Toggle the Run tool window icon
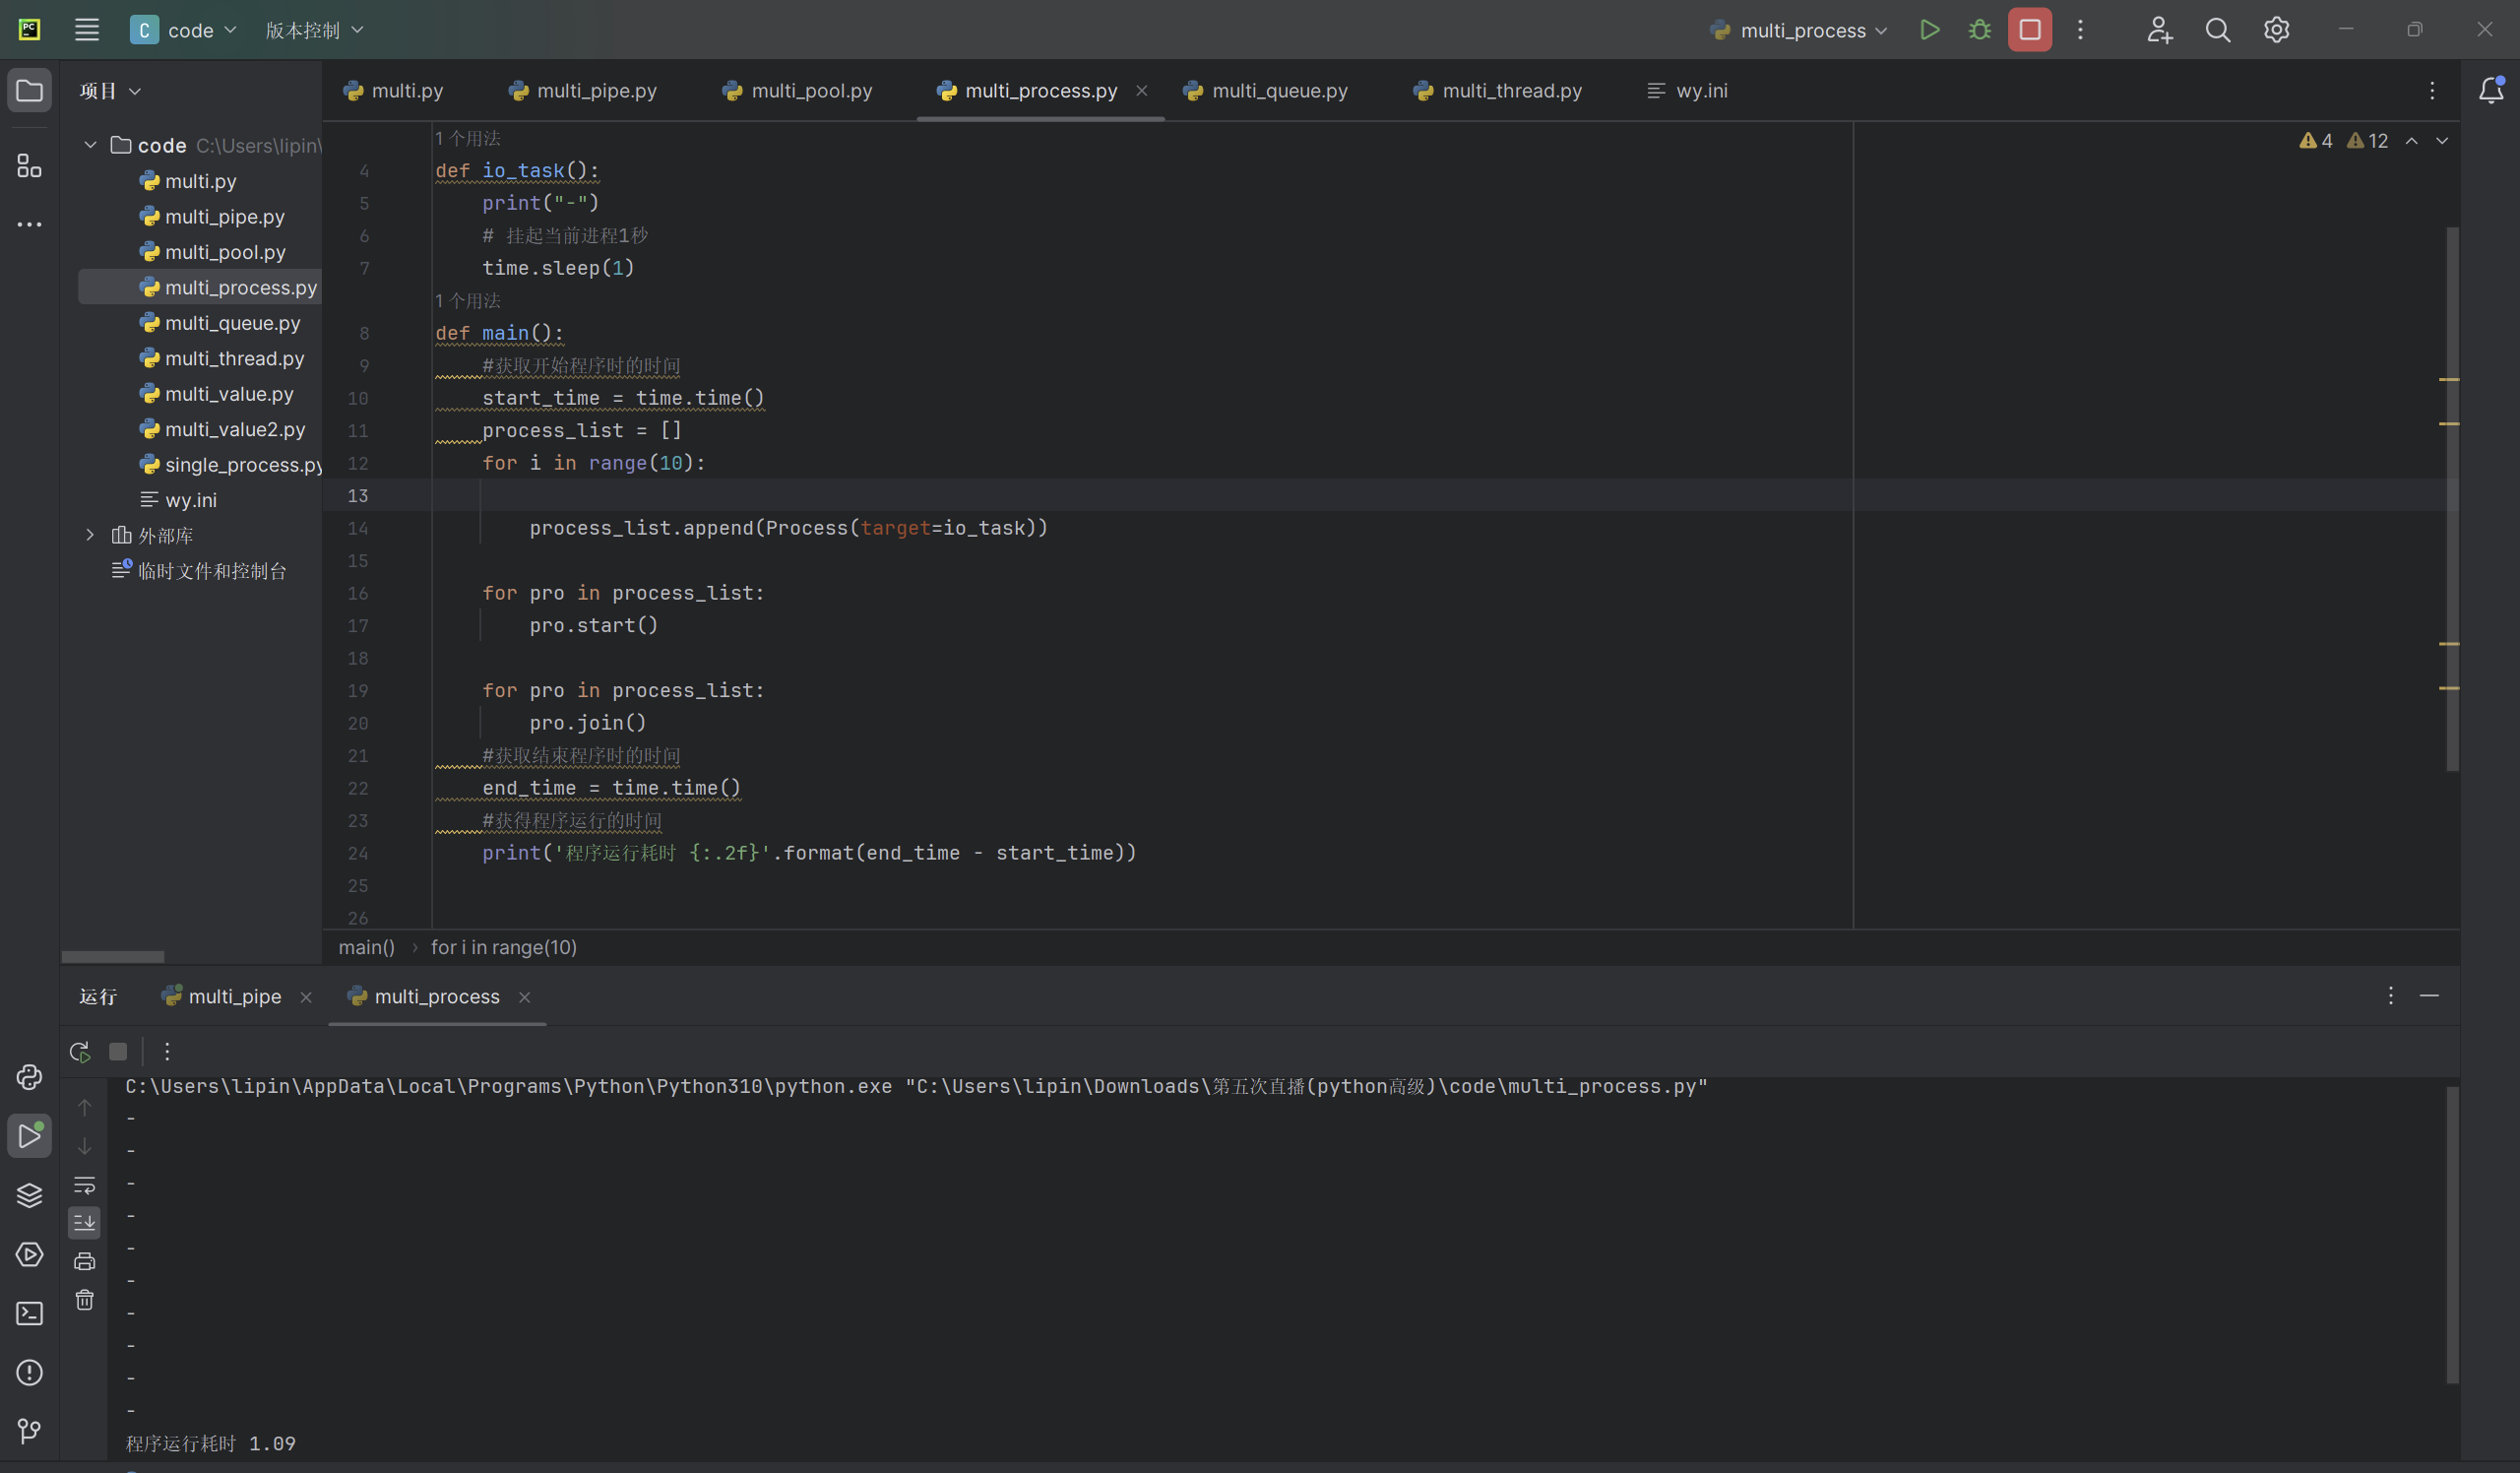This screenshot has width=2520, height=1473. 29,1136
